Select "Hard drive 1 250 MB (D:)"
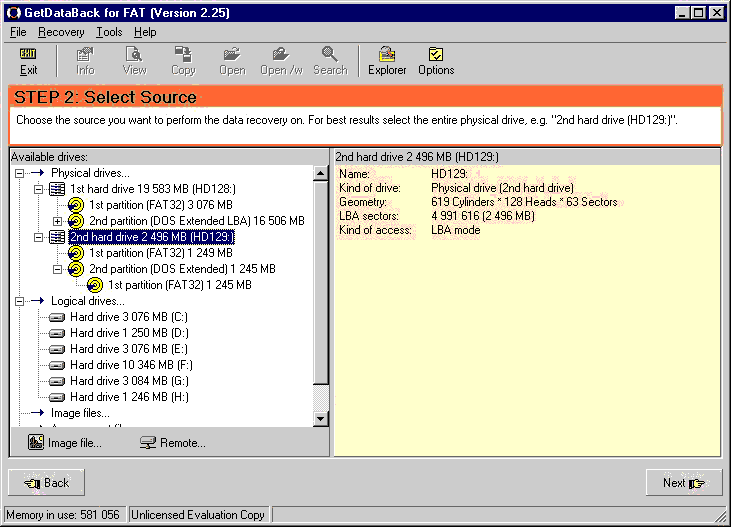Image resolution: width=731 pixels, height=527 pixels. click(129, 333)
